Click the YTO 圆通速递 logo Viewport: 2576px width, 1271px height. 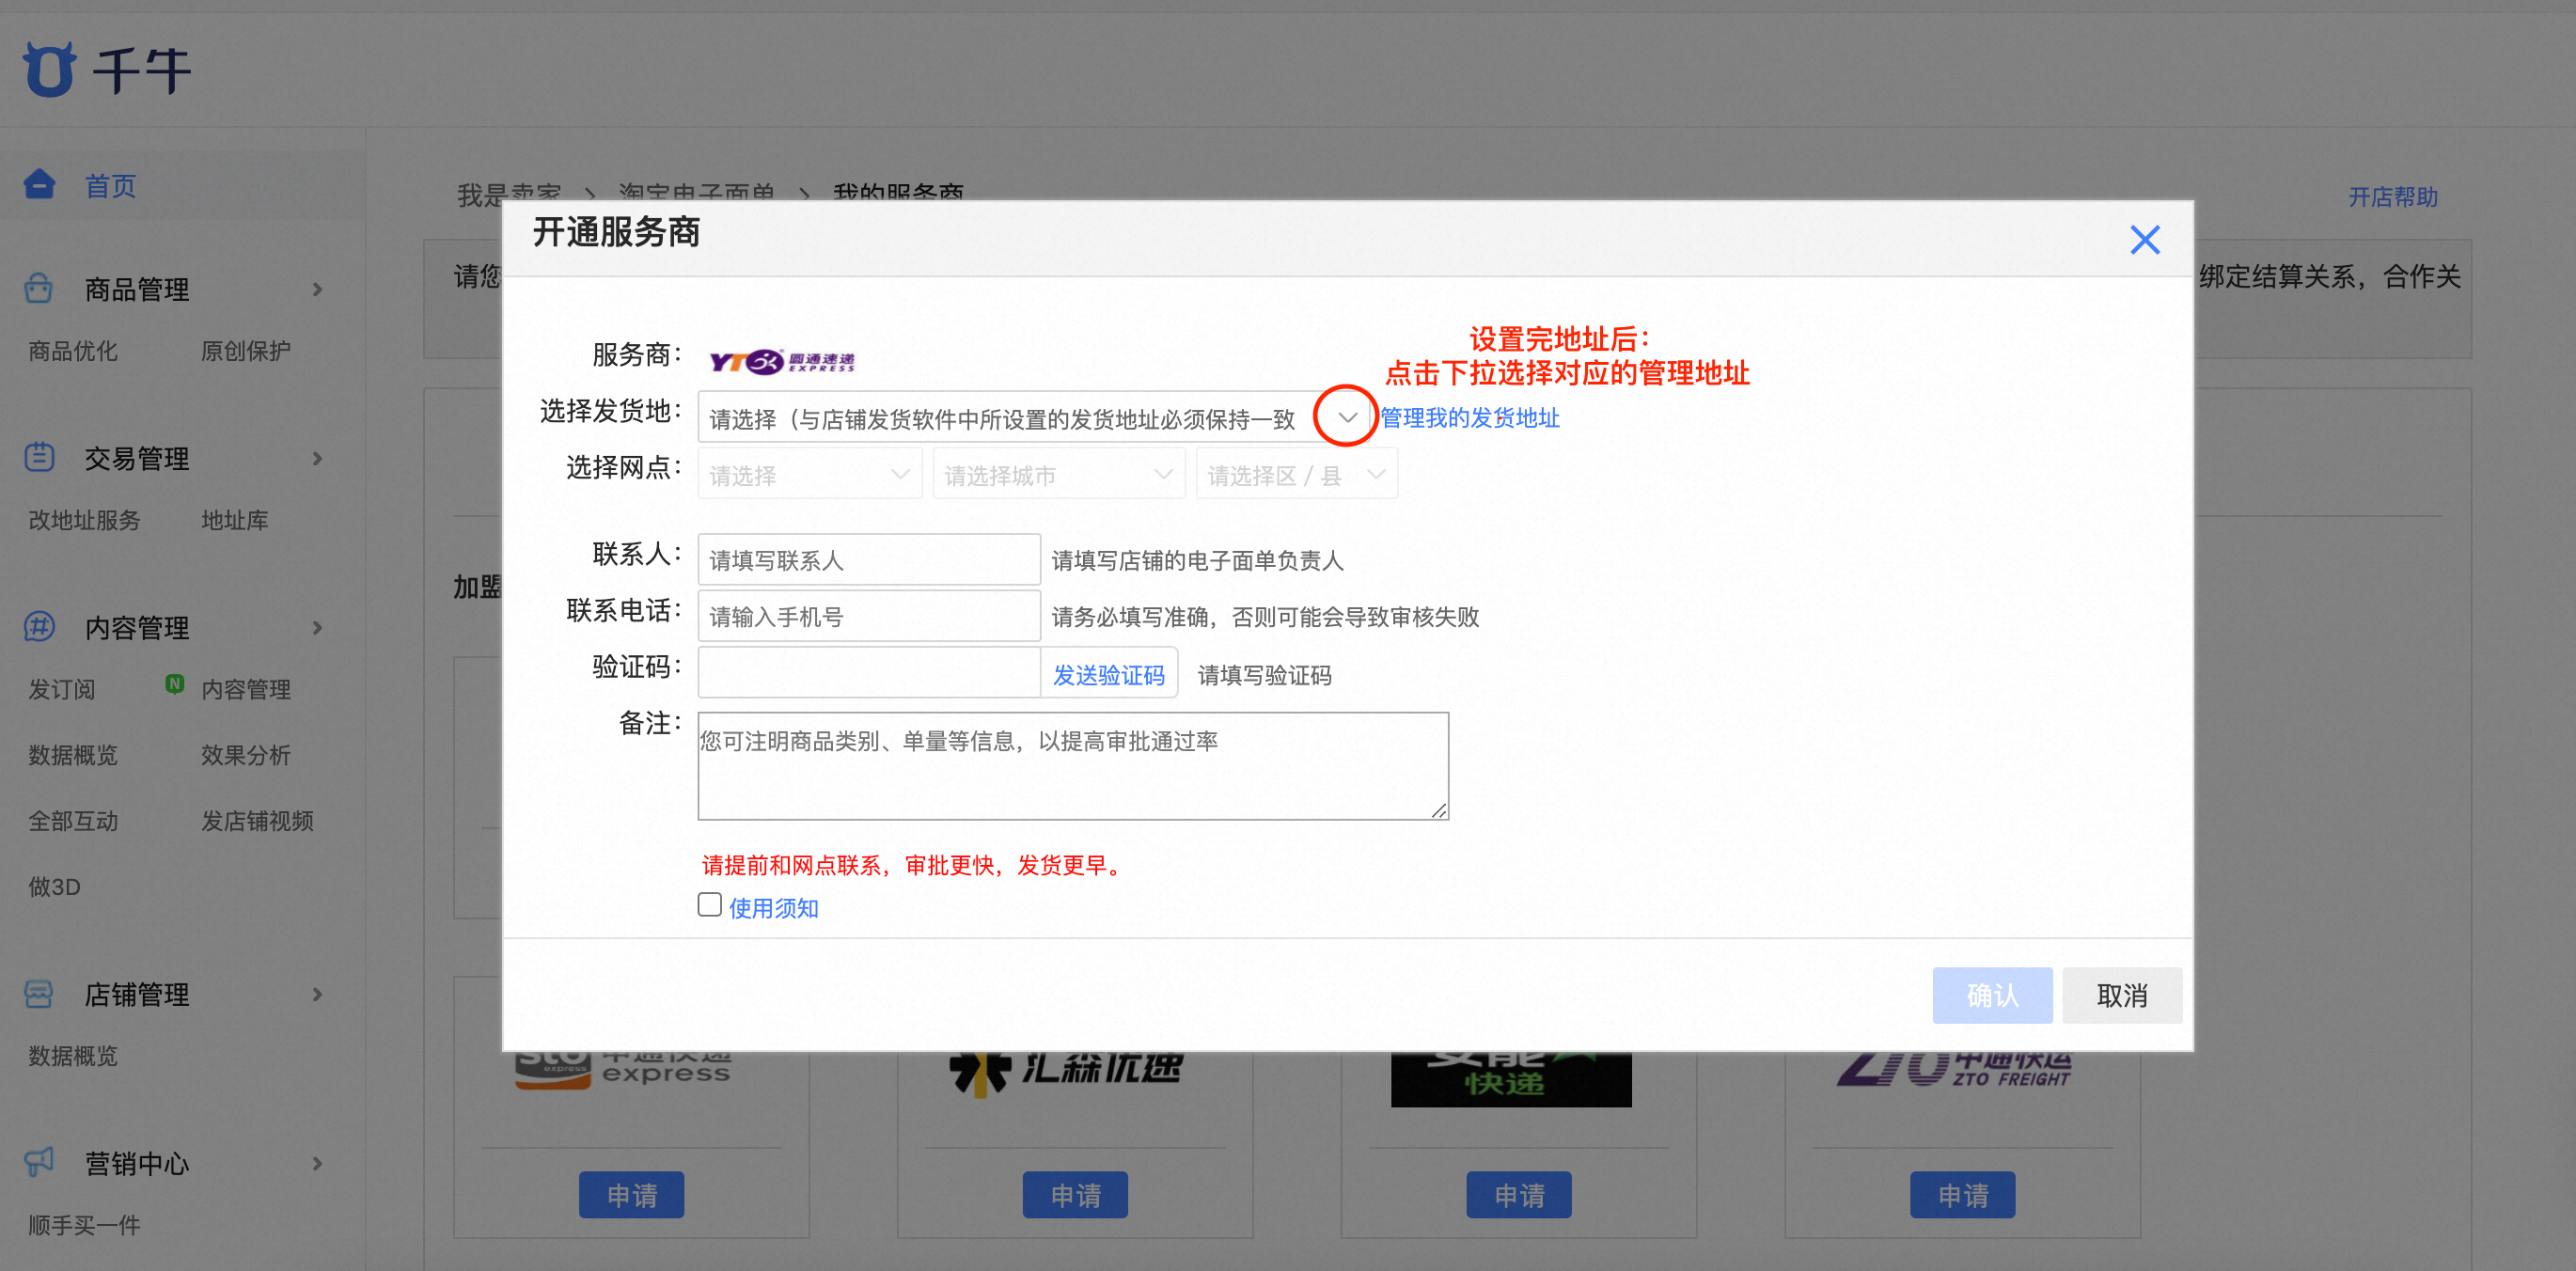pyautogui.click(x=782, y=360)
